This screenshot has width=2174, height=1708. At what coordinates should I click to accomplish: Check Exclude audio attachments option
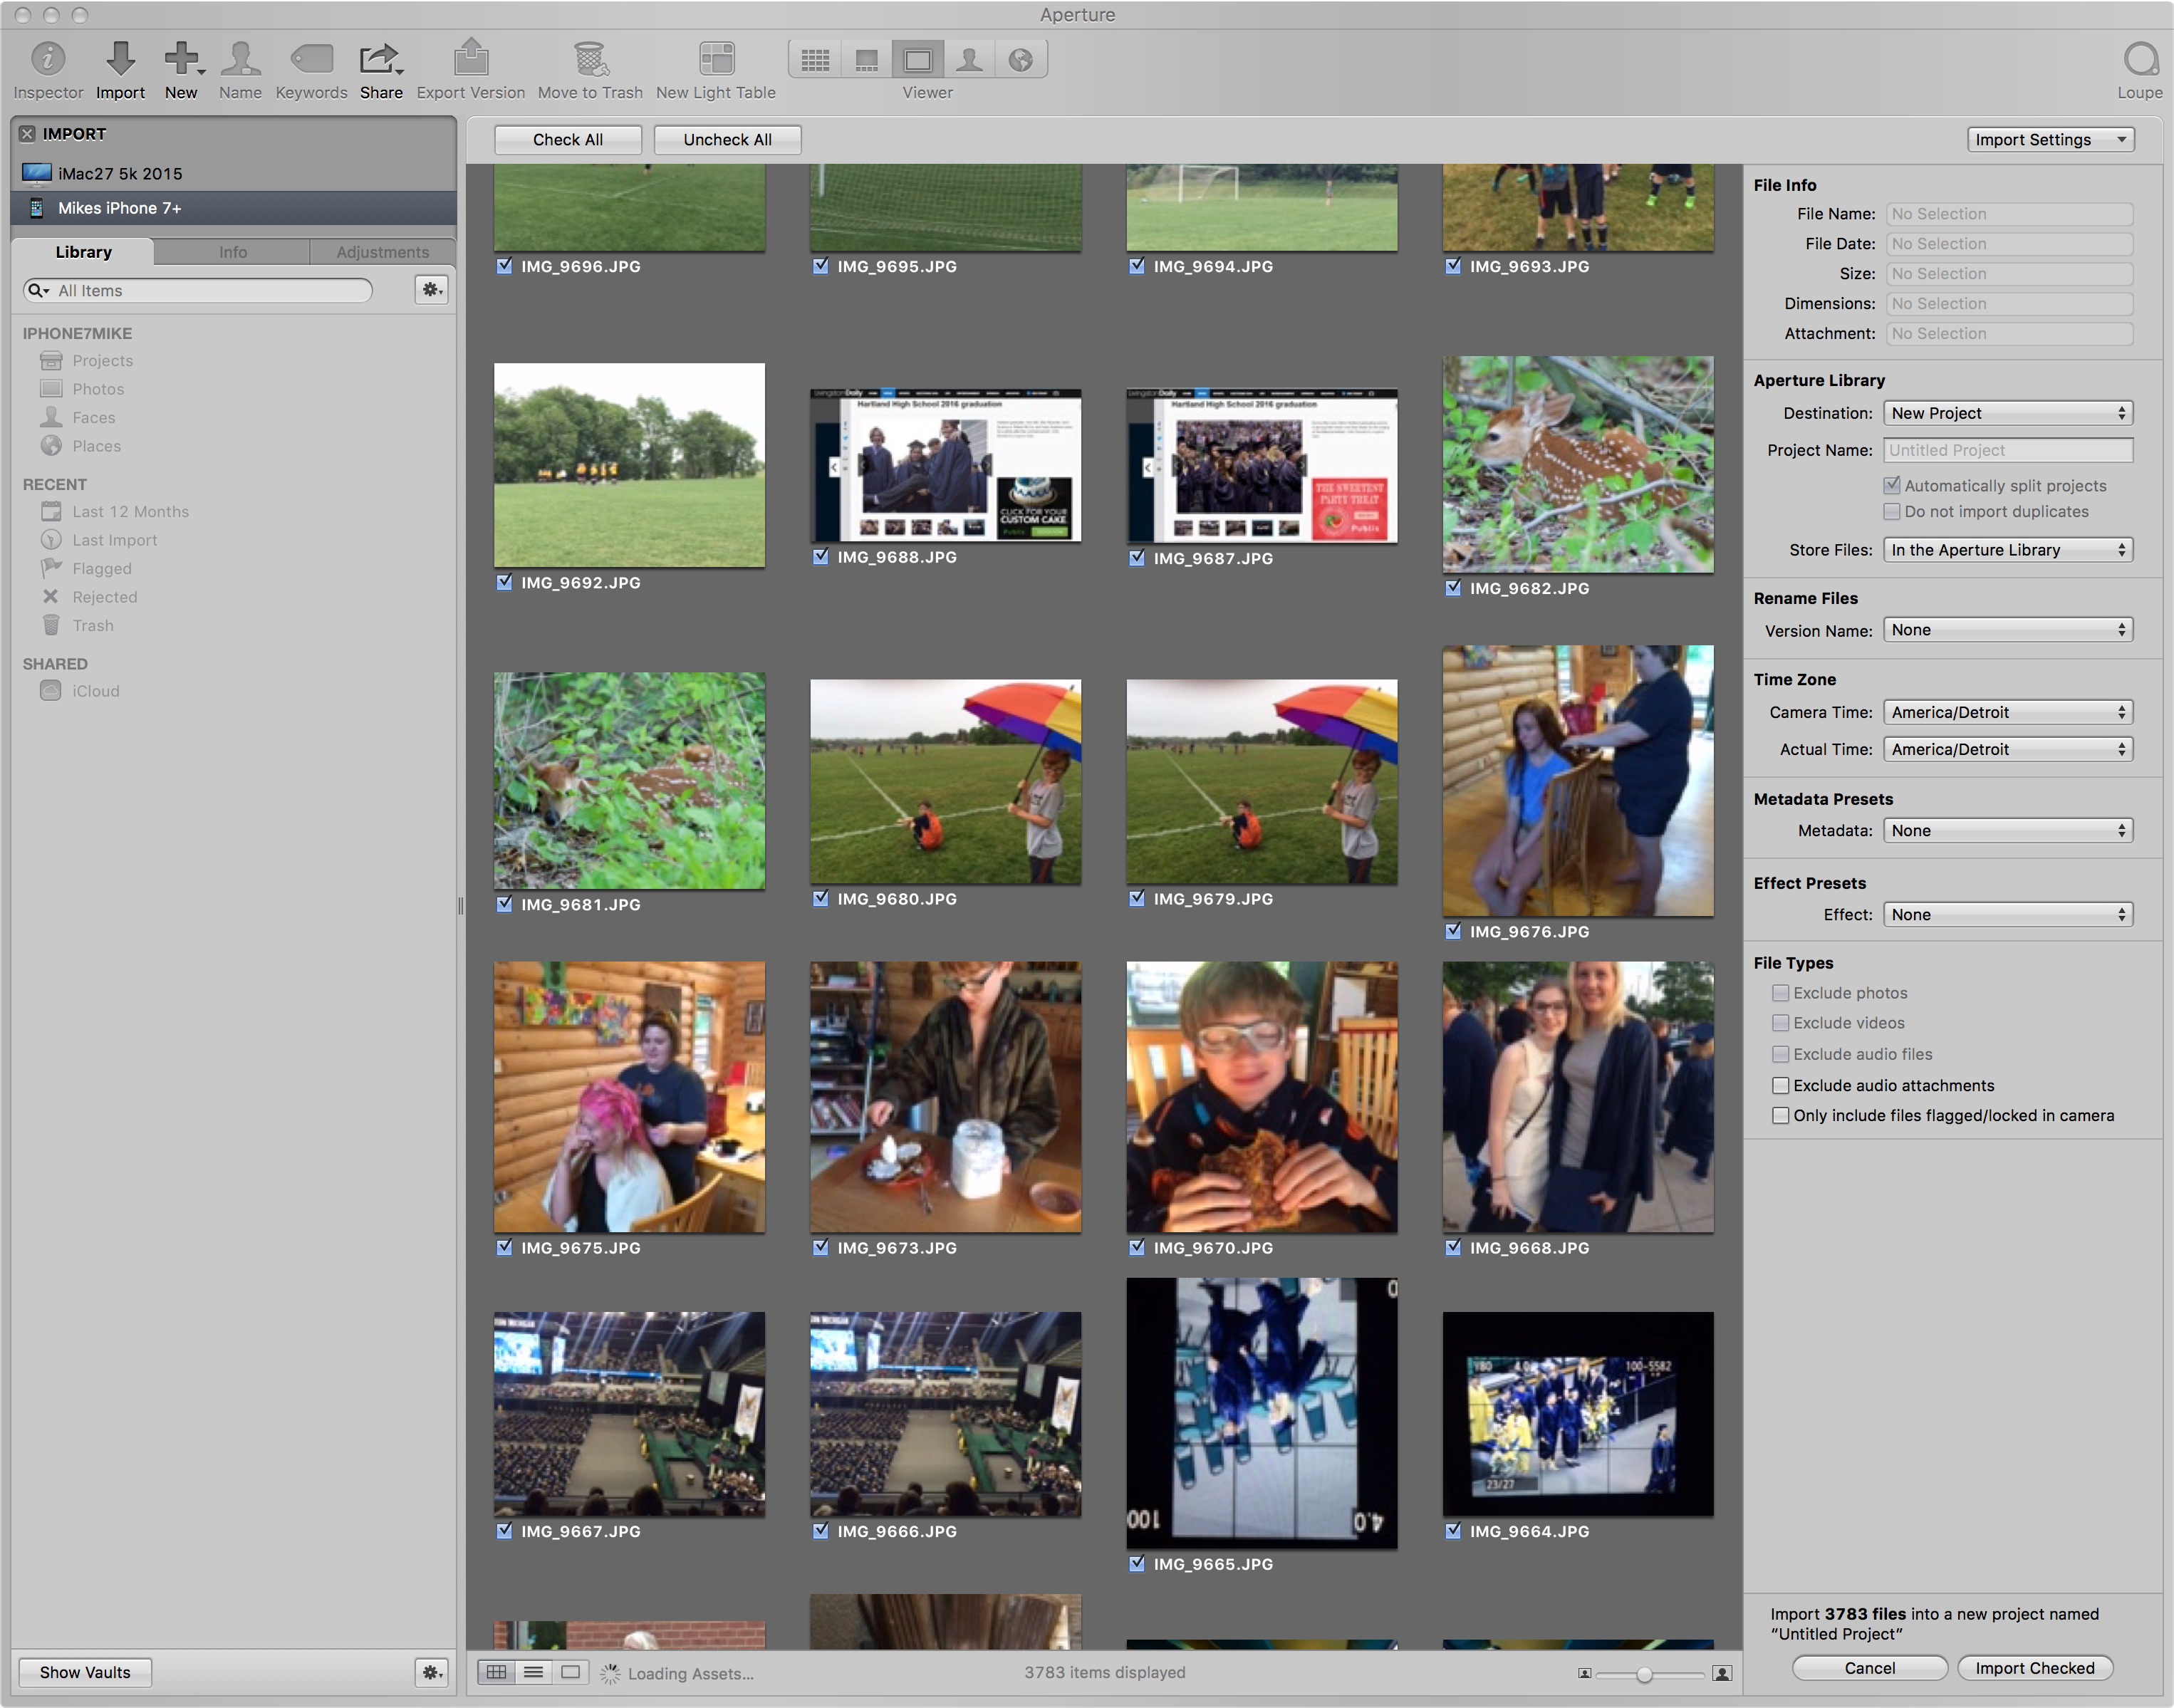coord(1780,1085)
